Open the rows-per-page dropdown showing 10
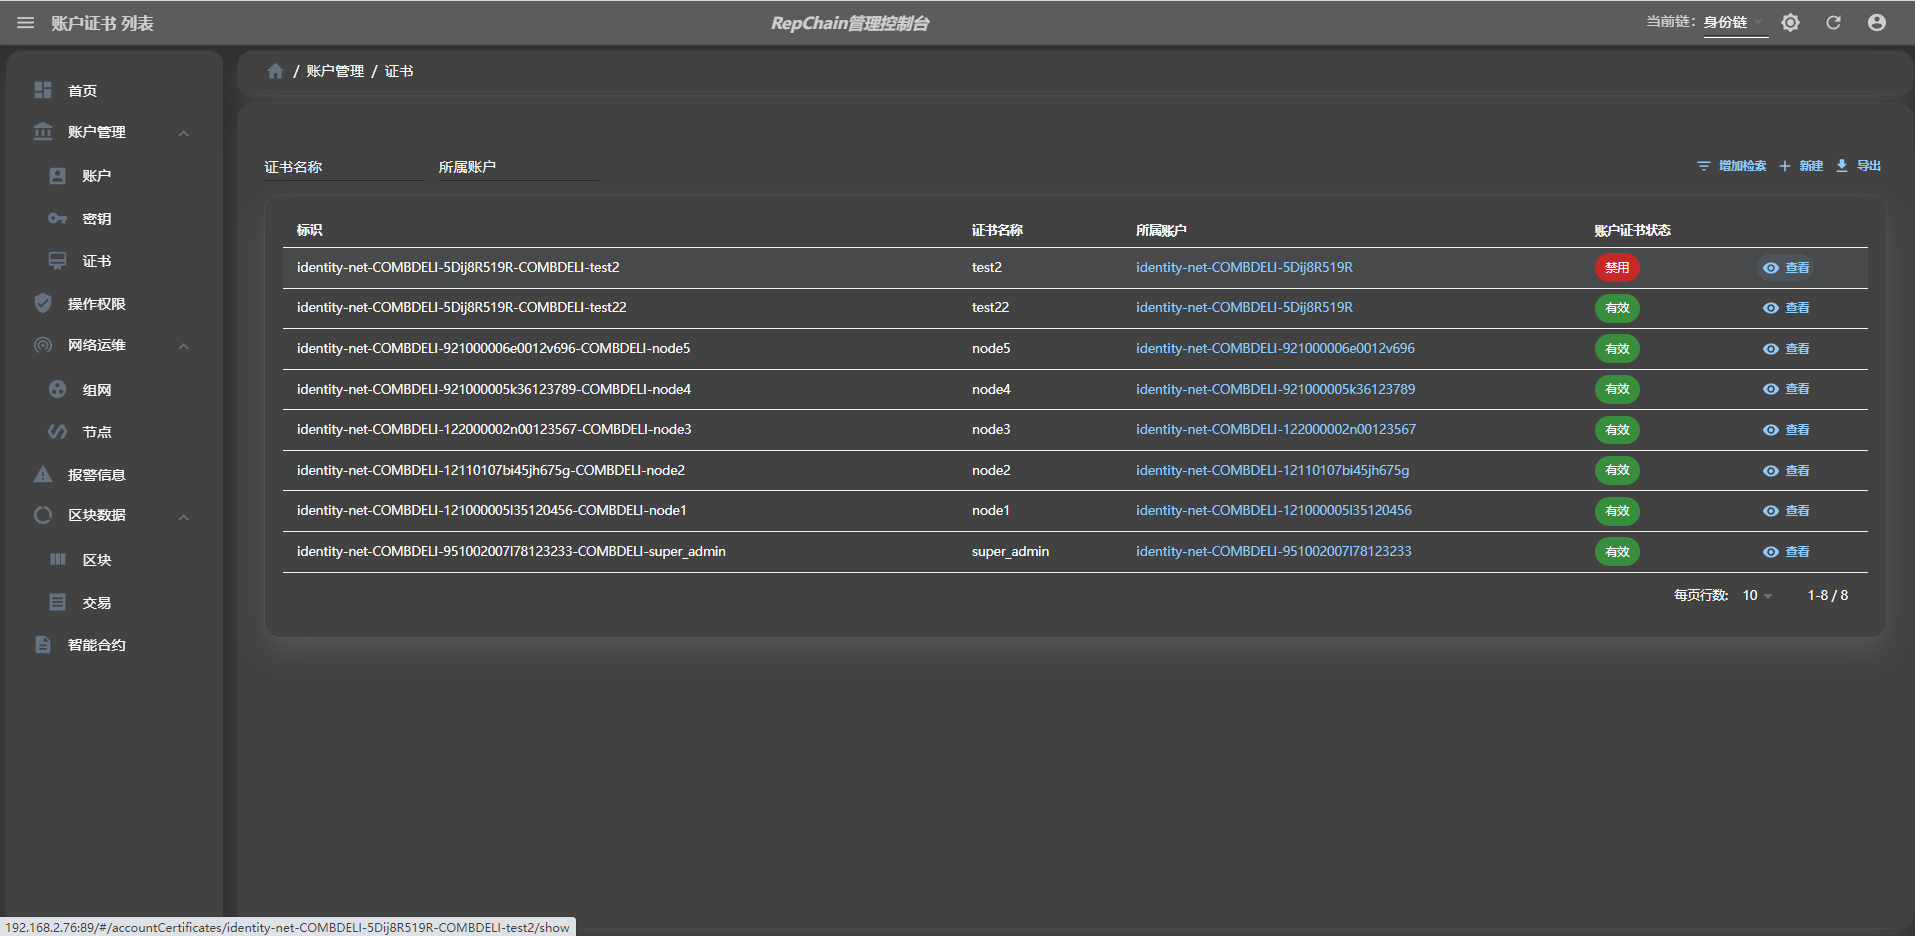1915x936 pixels. [1757, 595]
